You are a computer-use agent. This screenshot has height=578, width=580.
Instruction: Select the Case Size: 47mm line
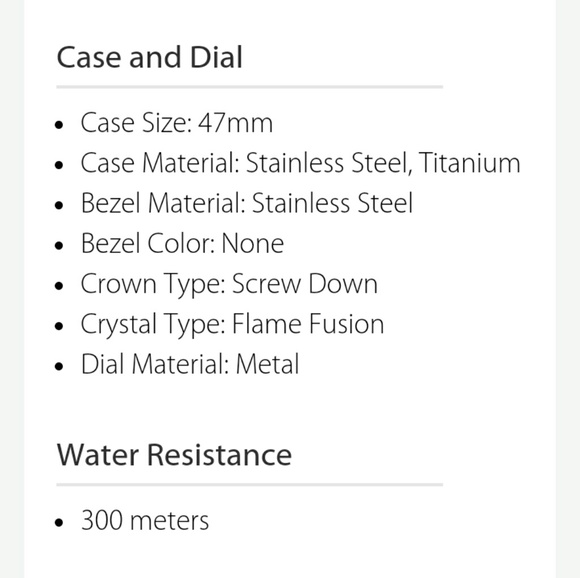pos(177,123)
